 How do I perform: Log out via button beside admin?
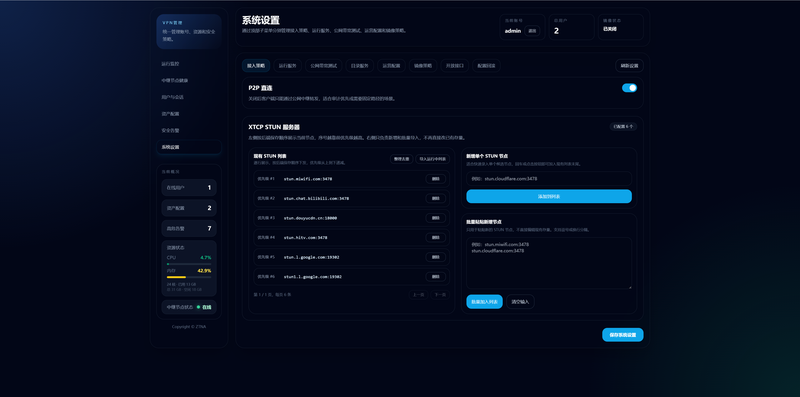(532, 31)
